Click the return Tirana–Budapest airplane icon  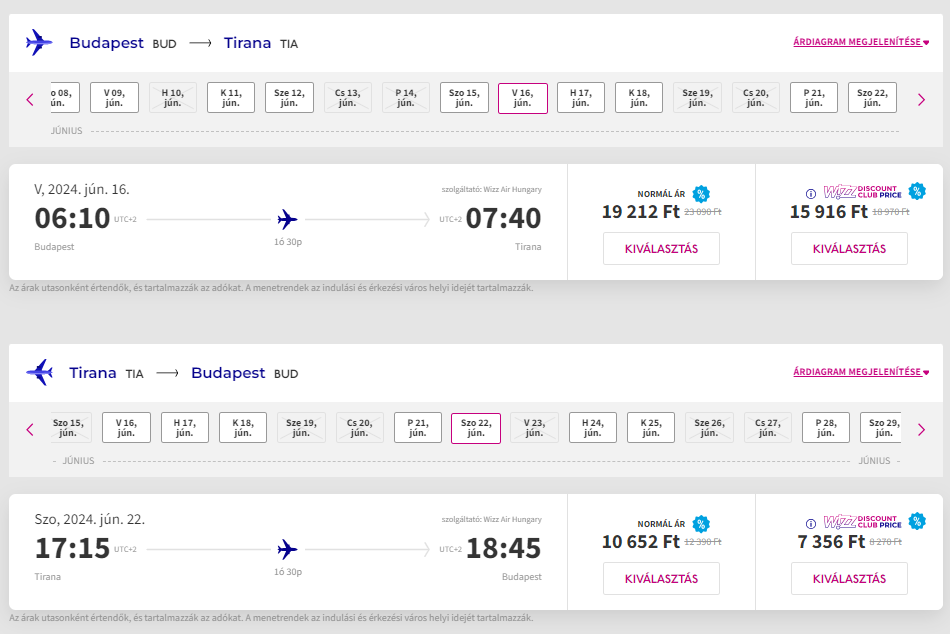click(x=39, y=373)
